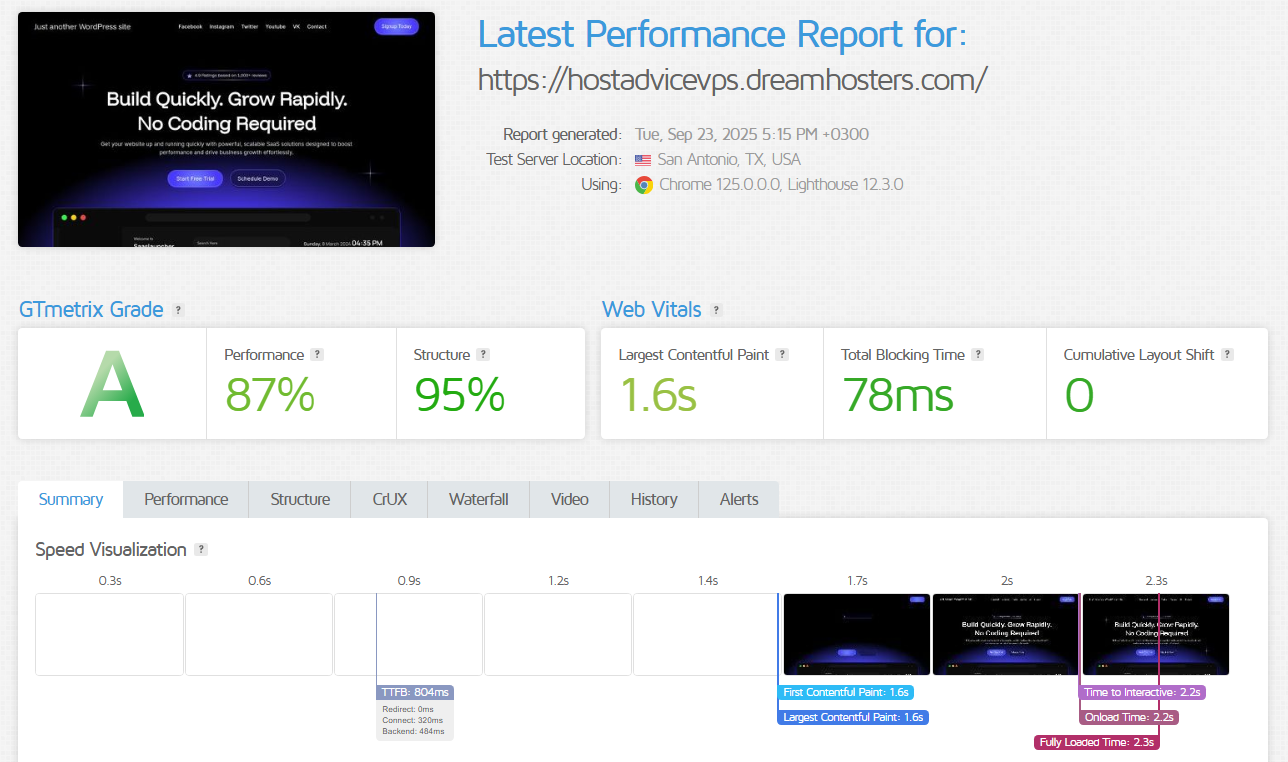The height and width of the screenshot is (762, 1288).
Task: Open the Structure tab
Action: pos(300,499)
